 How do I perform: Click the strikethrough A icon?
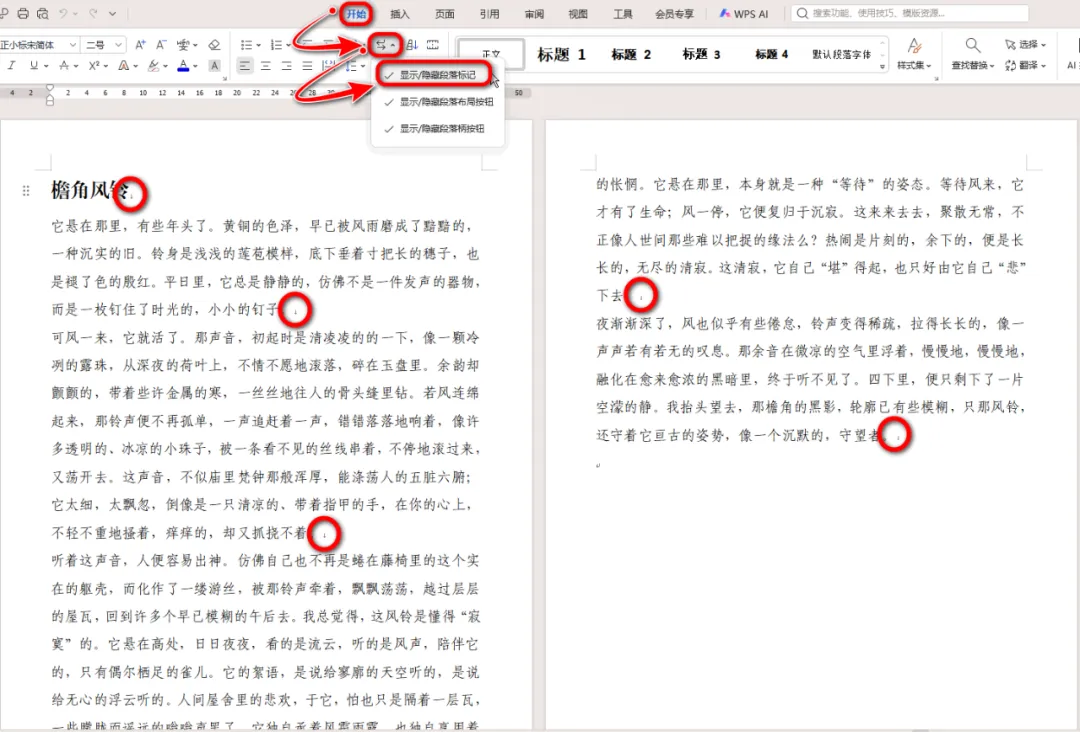coord(63,65)
